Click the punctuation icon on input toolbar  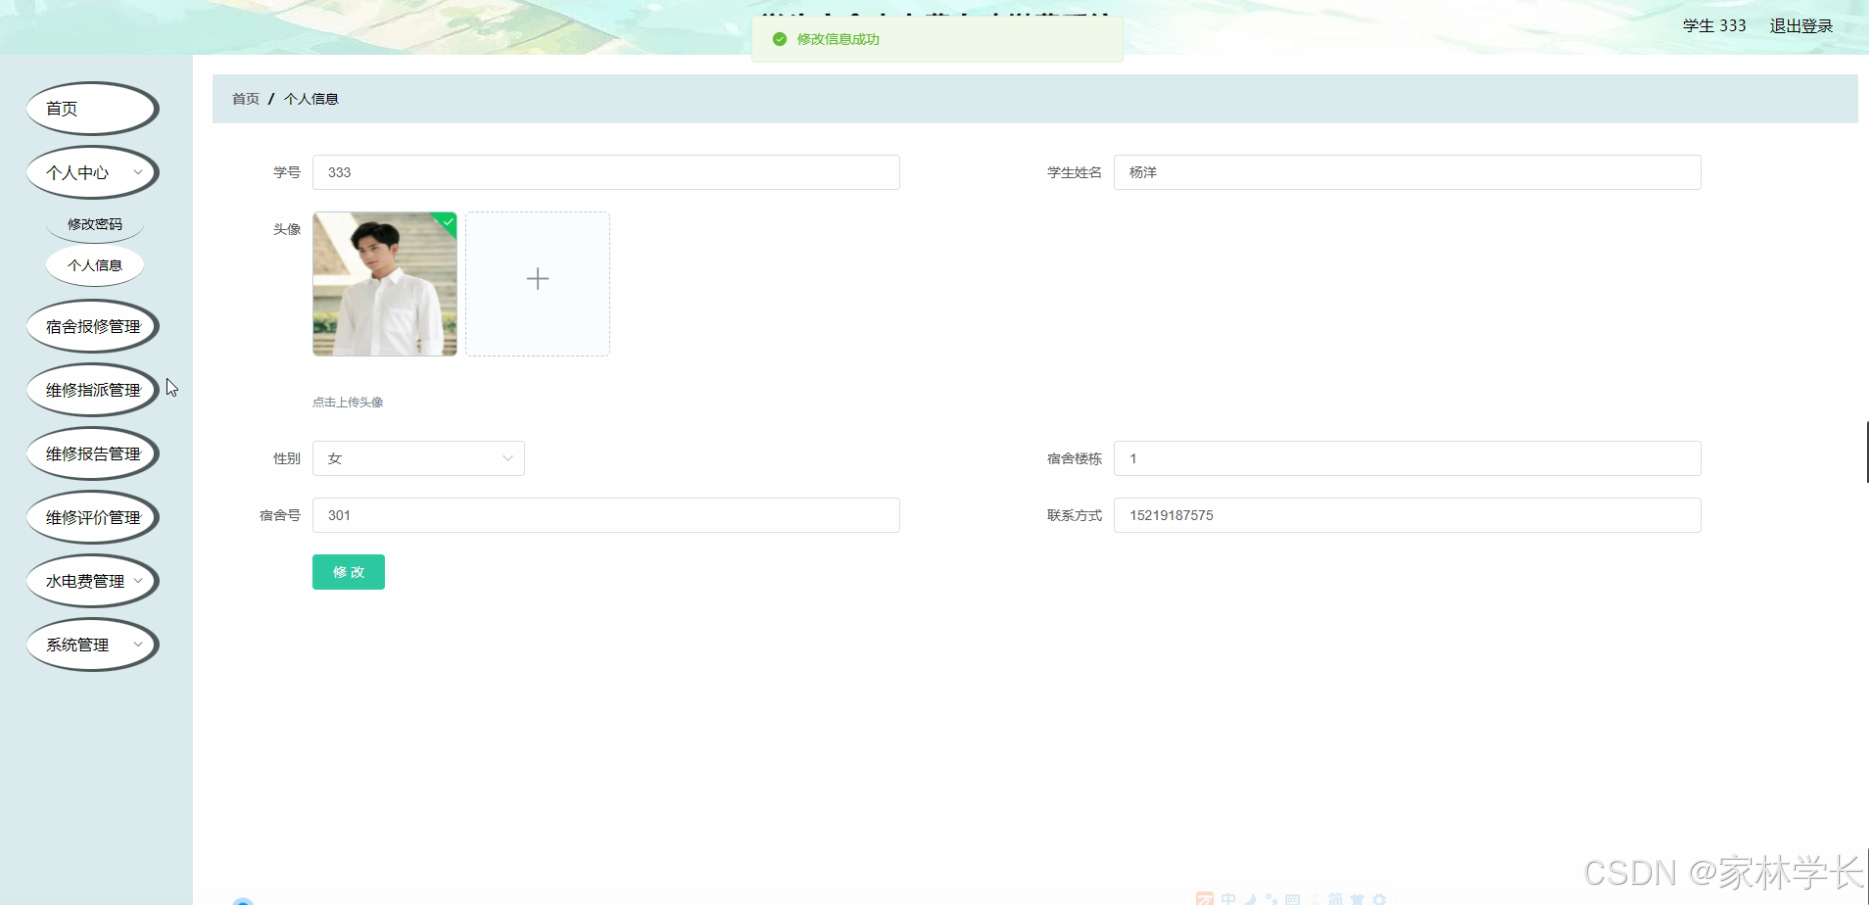point(1270,899)
